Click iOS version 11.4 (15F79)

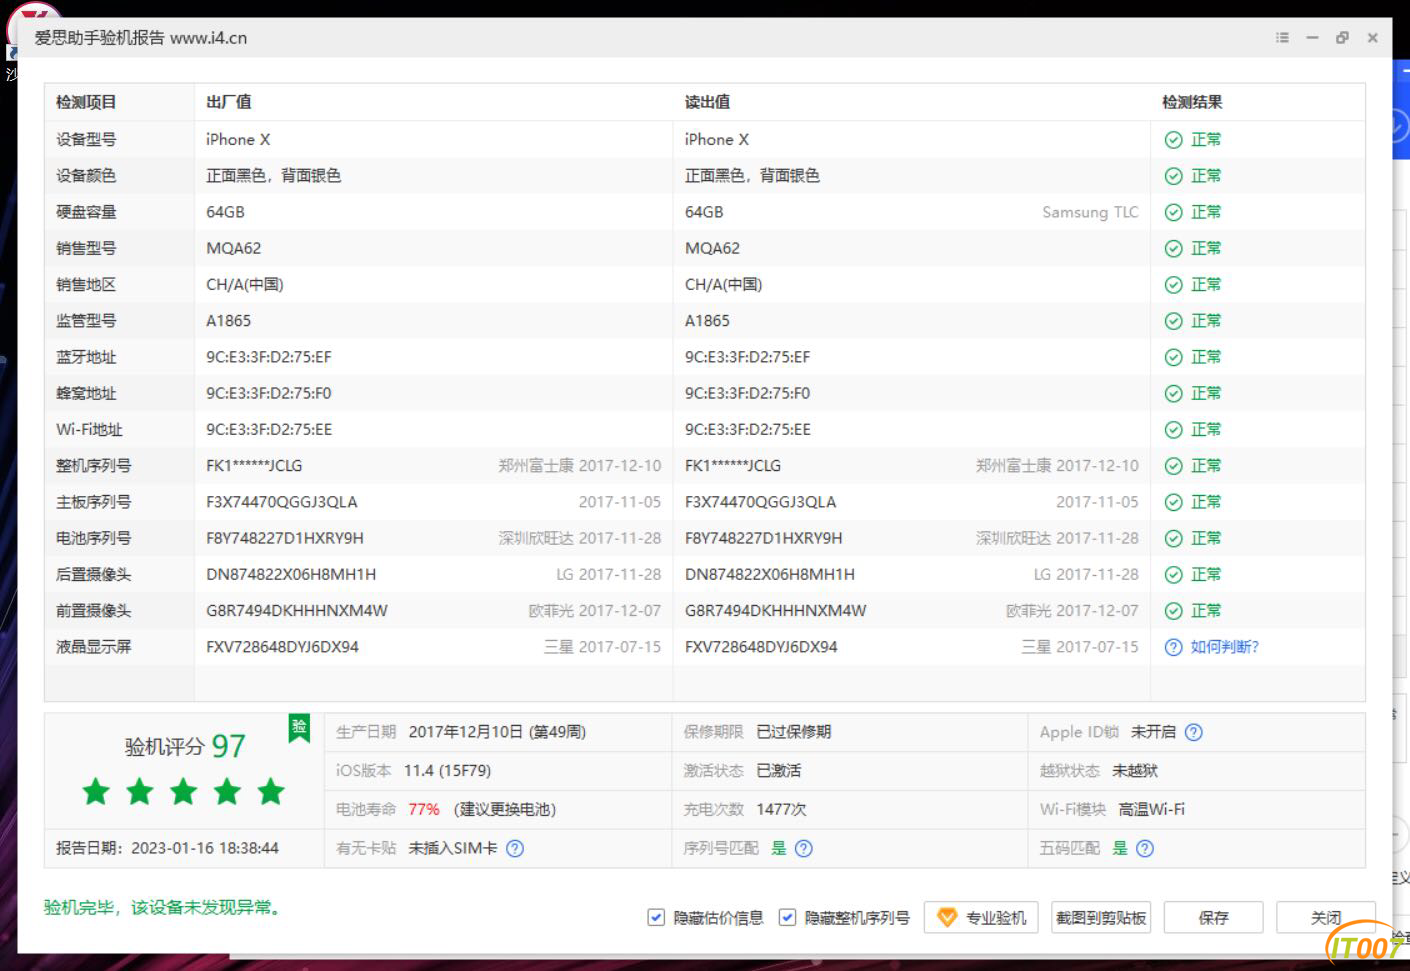click(447, 771)
